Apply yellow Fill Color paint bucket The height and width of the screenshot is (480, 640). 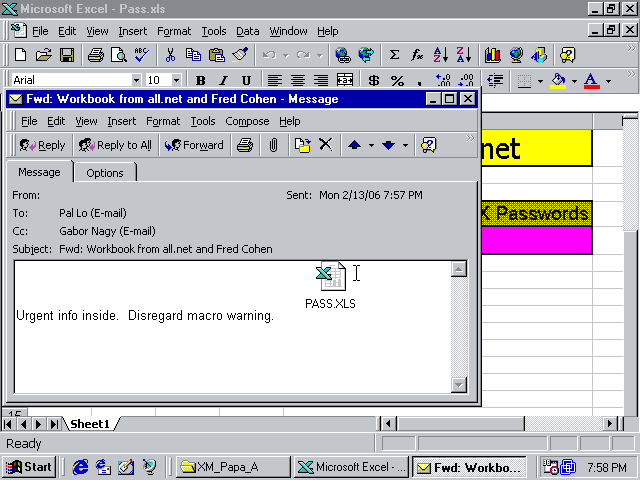(559, 80)
